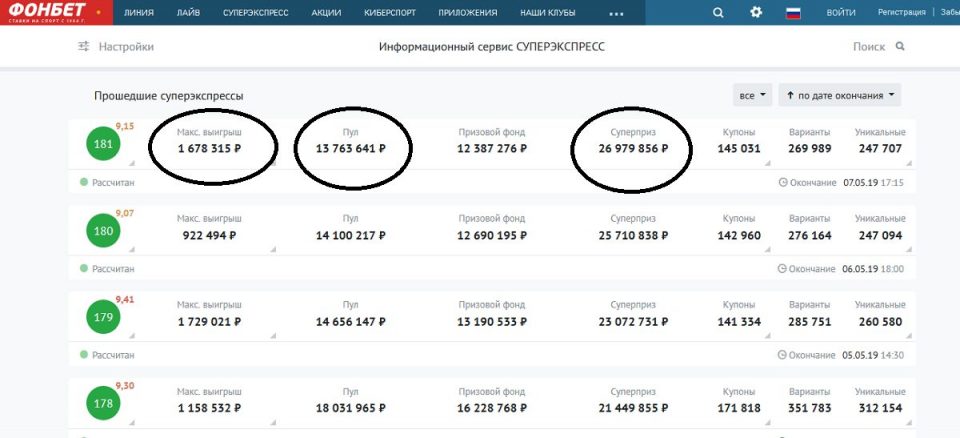Open the search magnifier in top bar
This screenshot has height=438, width=960.
click(718, 13)
